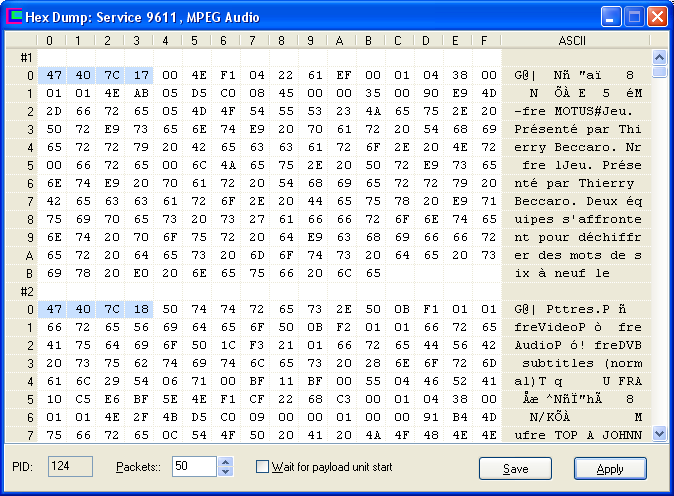This screenshot has height=496, width=674.
Task: Click the Save button
Action: (515, 468)
